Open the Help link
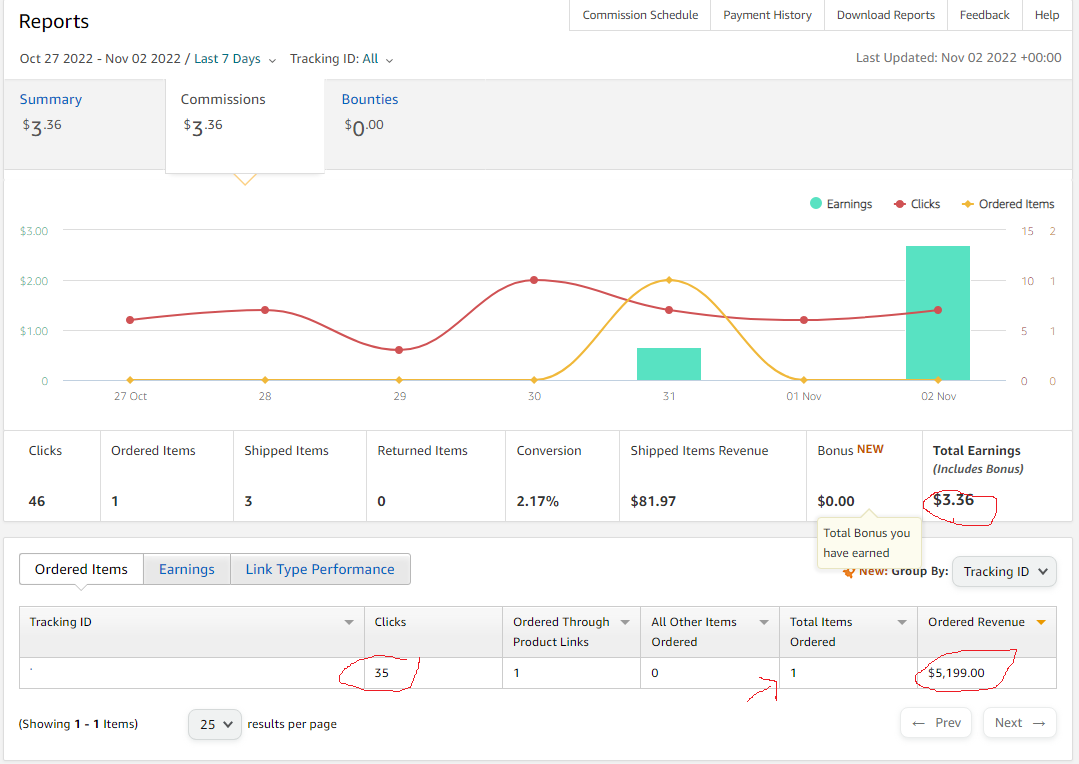The height and width of the screenshot is (764, 1079). click(x=1047, y=15)
